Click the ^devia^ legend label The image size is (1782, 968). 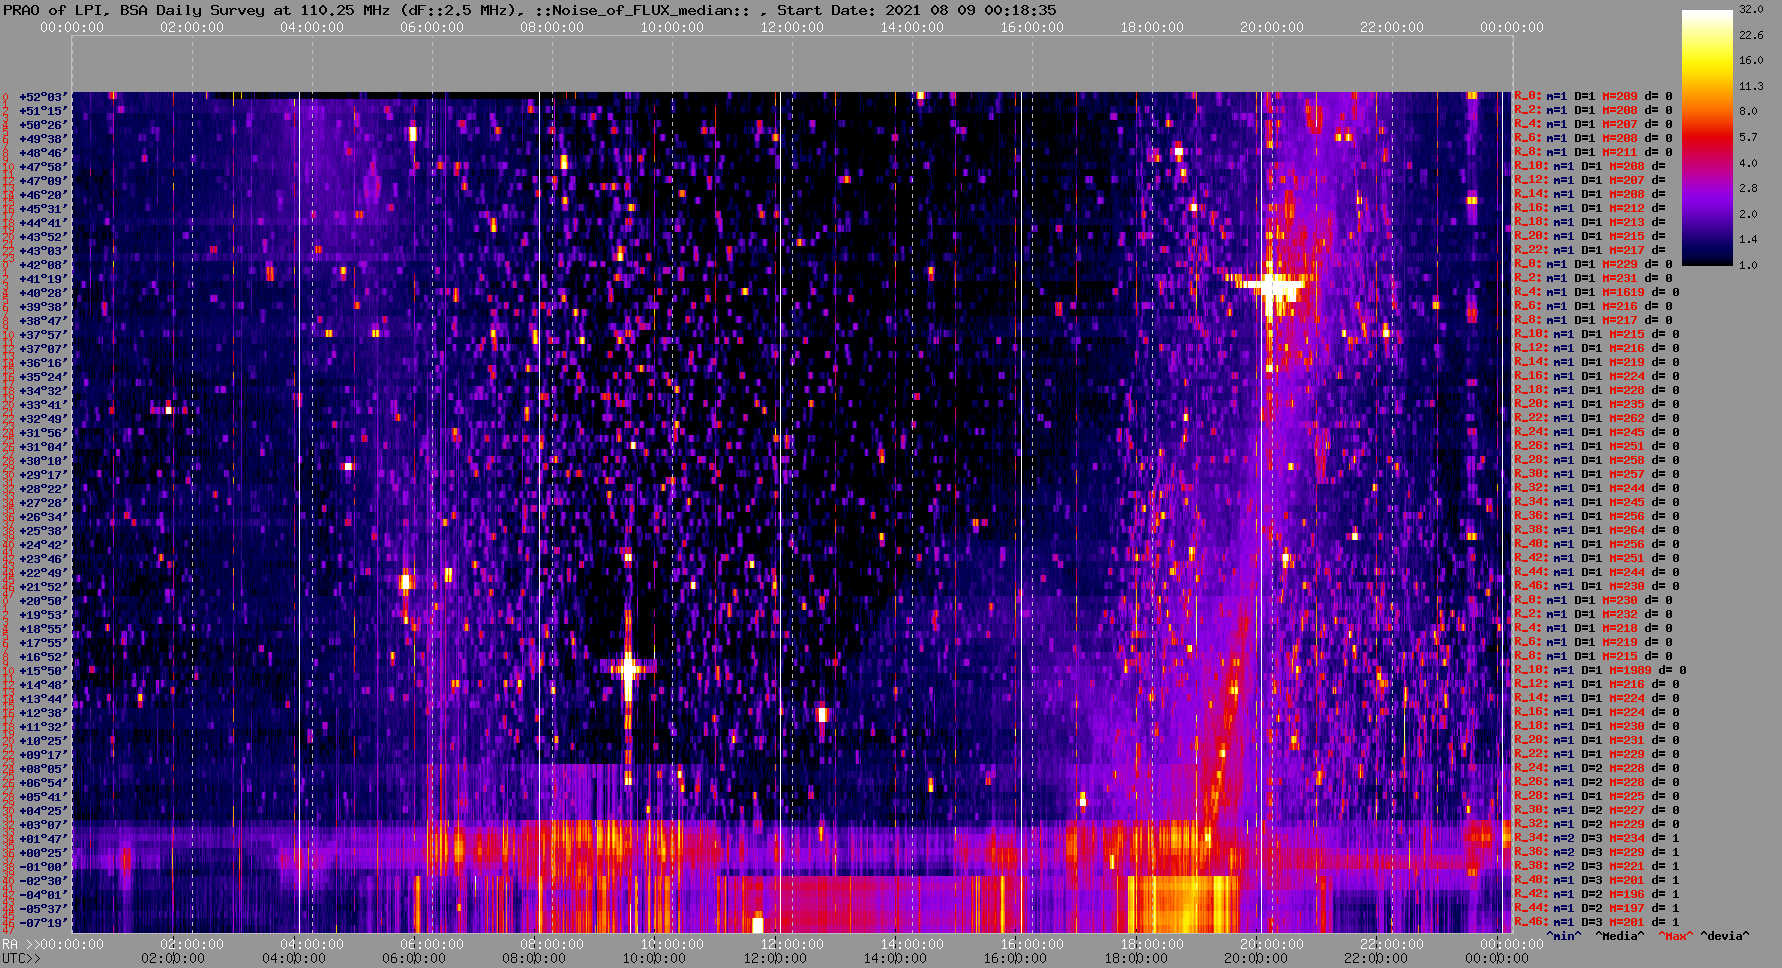click(x=1725, y=936)
